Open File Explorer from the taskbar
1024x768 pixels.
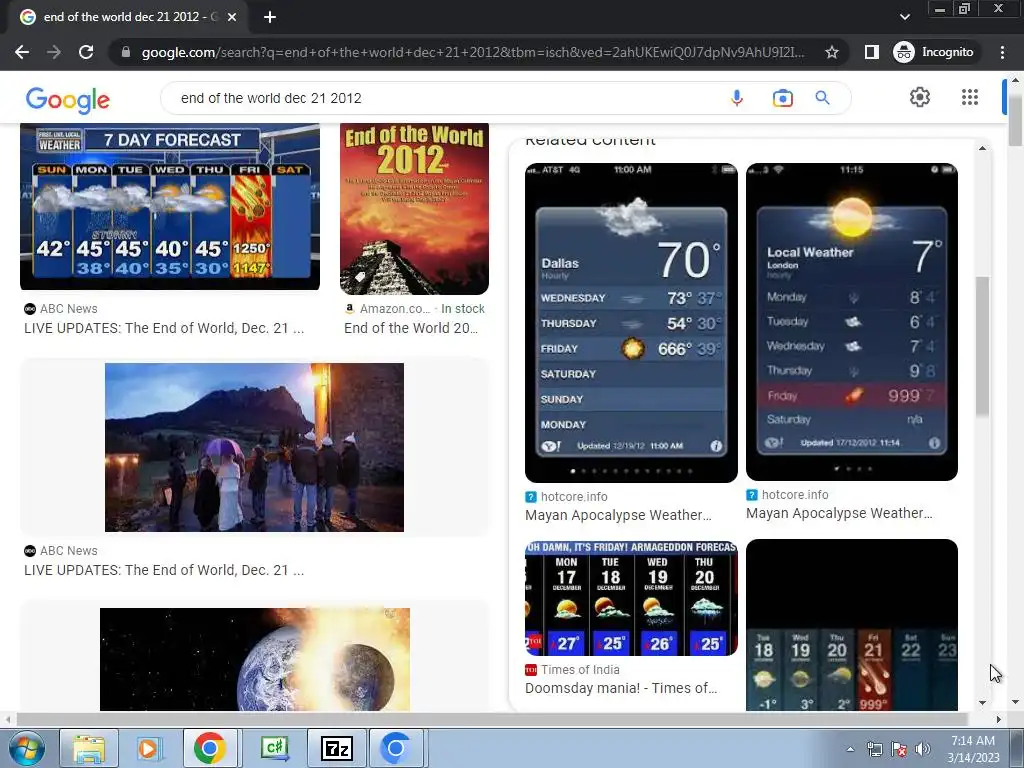[x=89, y=748]
